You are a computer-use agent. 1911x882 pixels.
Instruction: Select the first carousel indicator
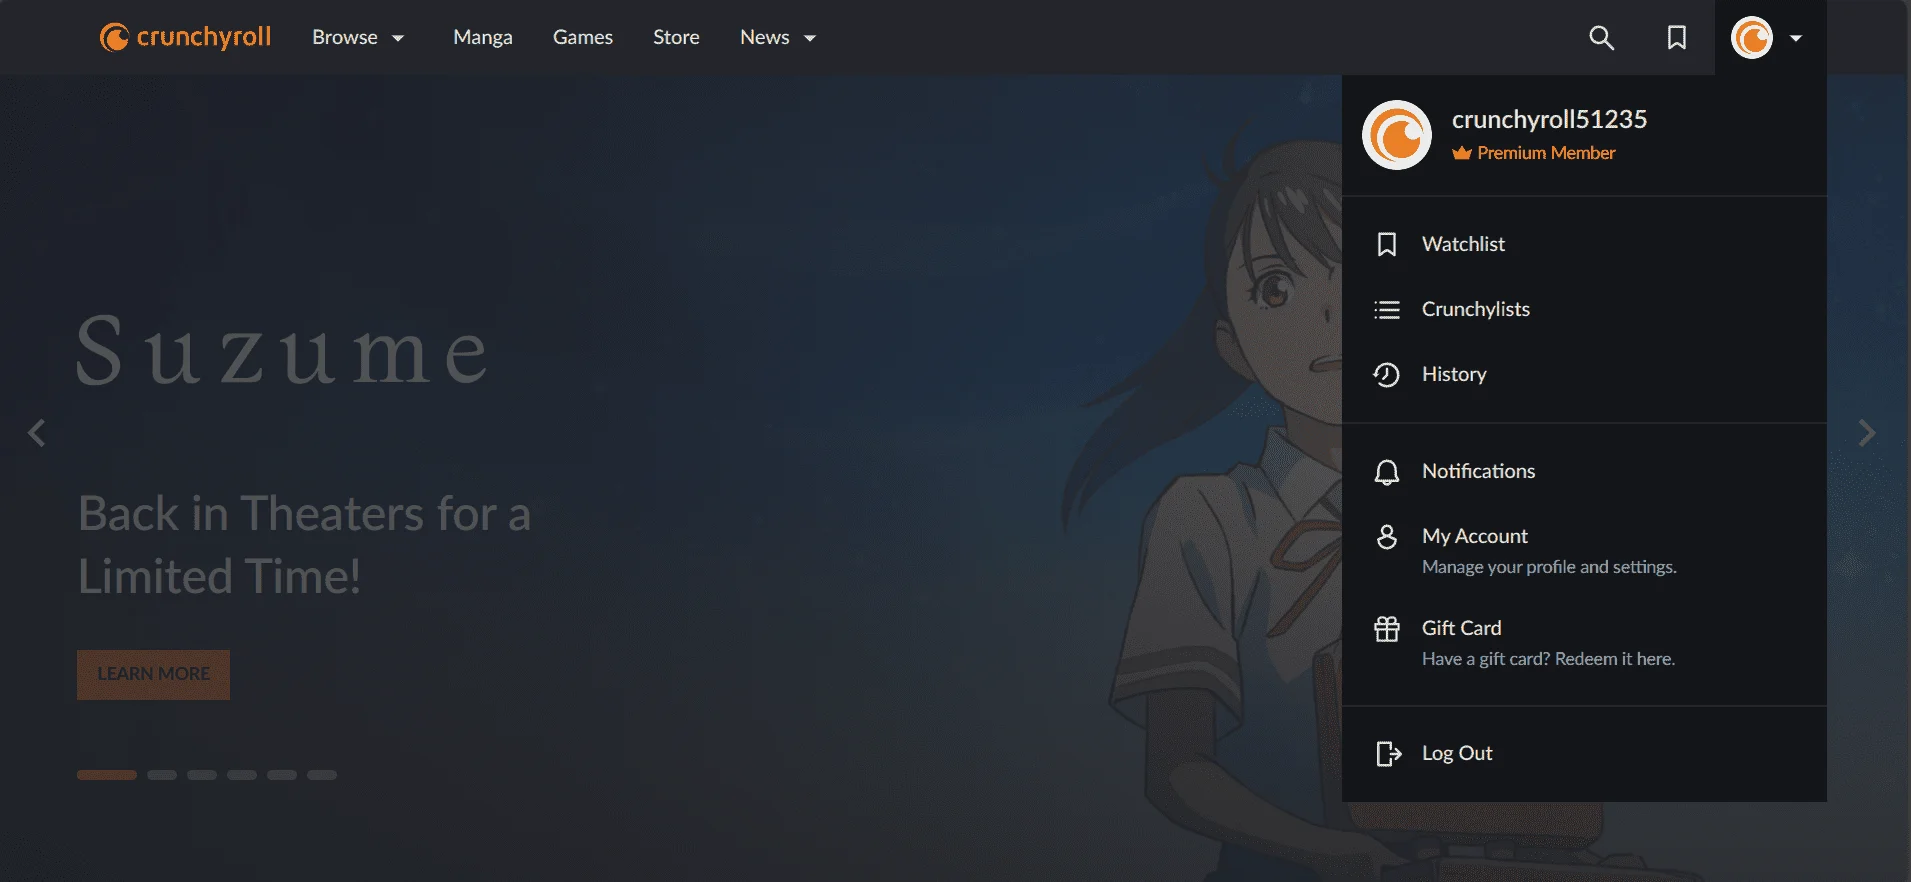point(107,775)
